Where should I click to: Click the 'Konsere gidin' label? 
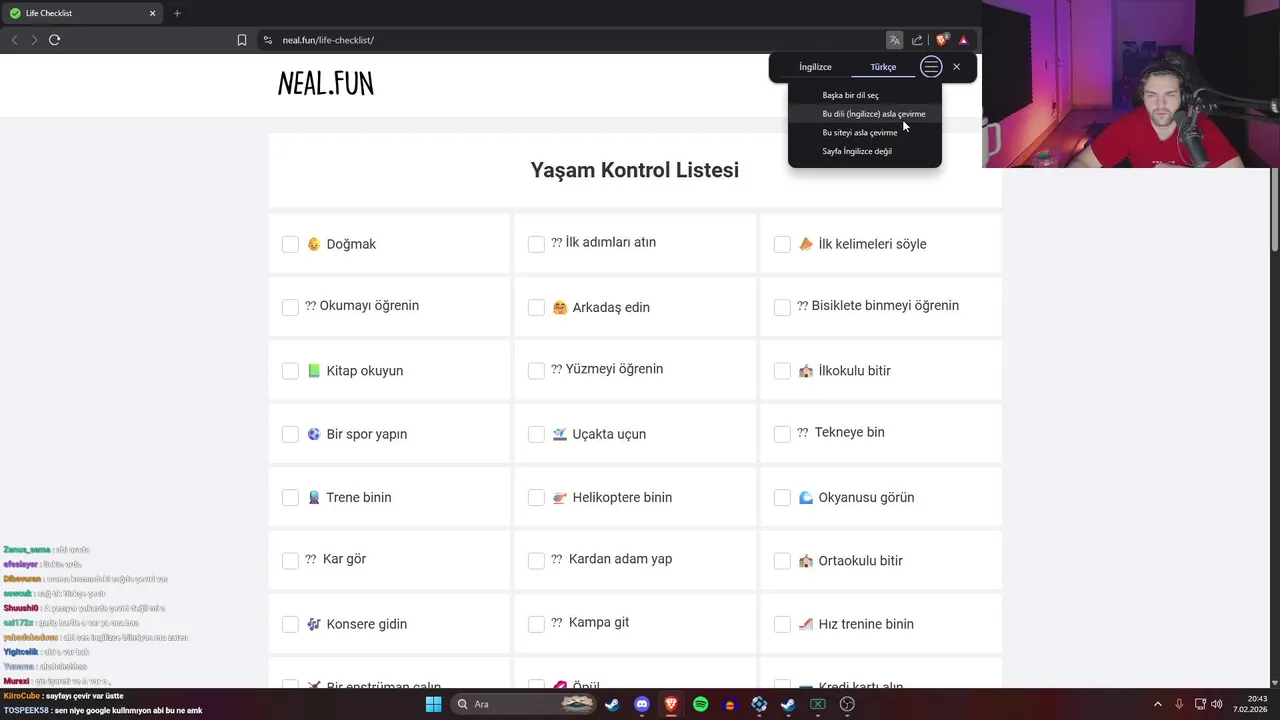tap(366, 624)
